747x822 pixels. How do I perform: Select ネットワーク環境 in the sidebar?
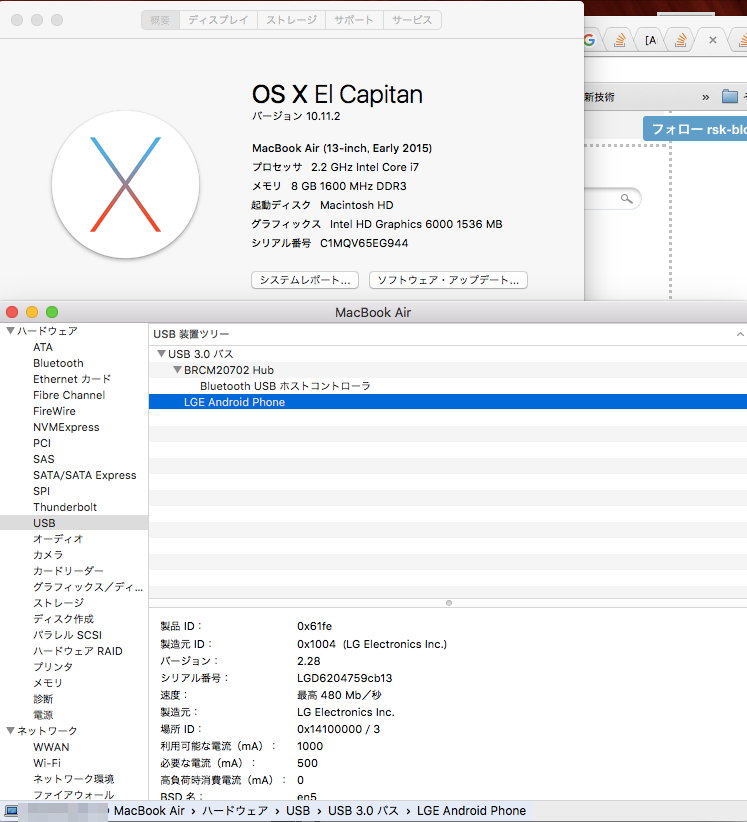[73, 779]
